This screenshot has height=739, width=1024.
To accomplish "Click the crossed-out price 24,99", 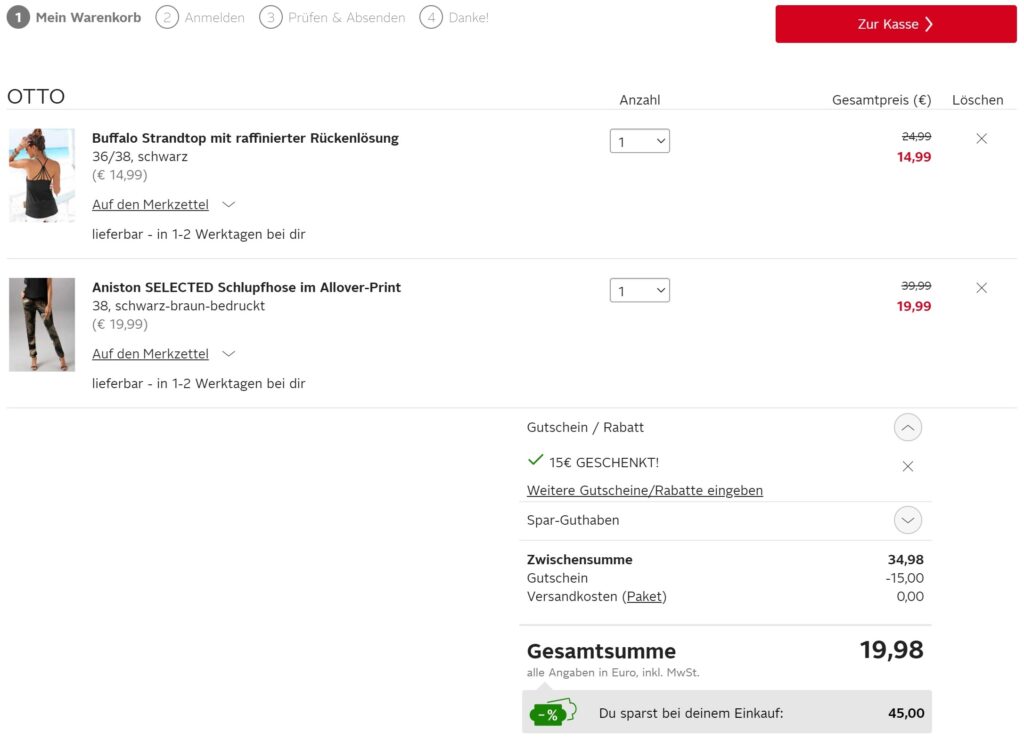I will coord(916,136).
